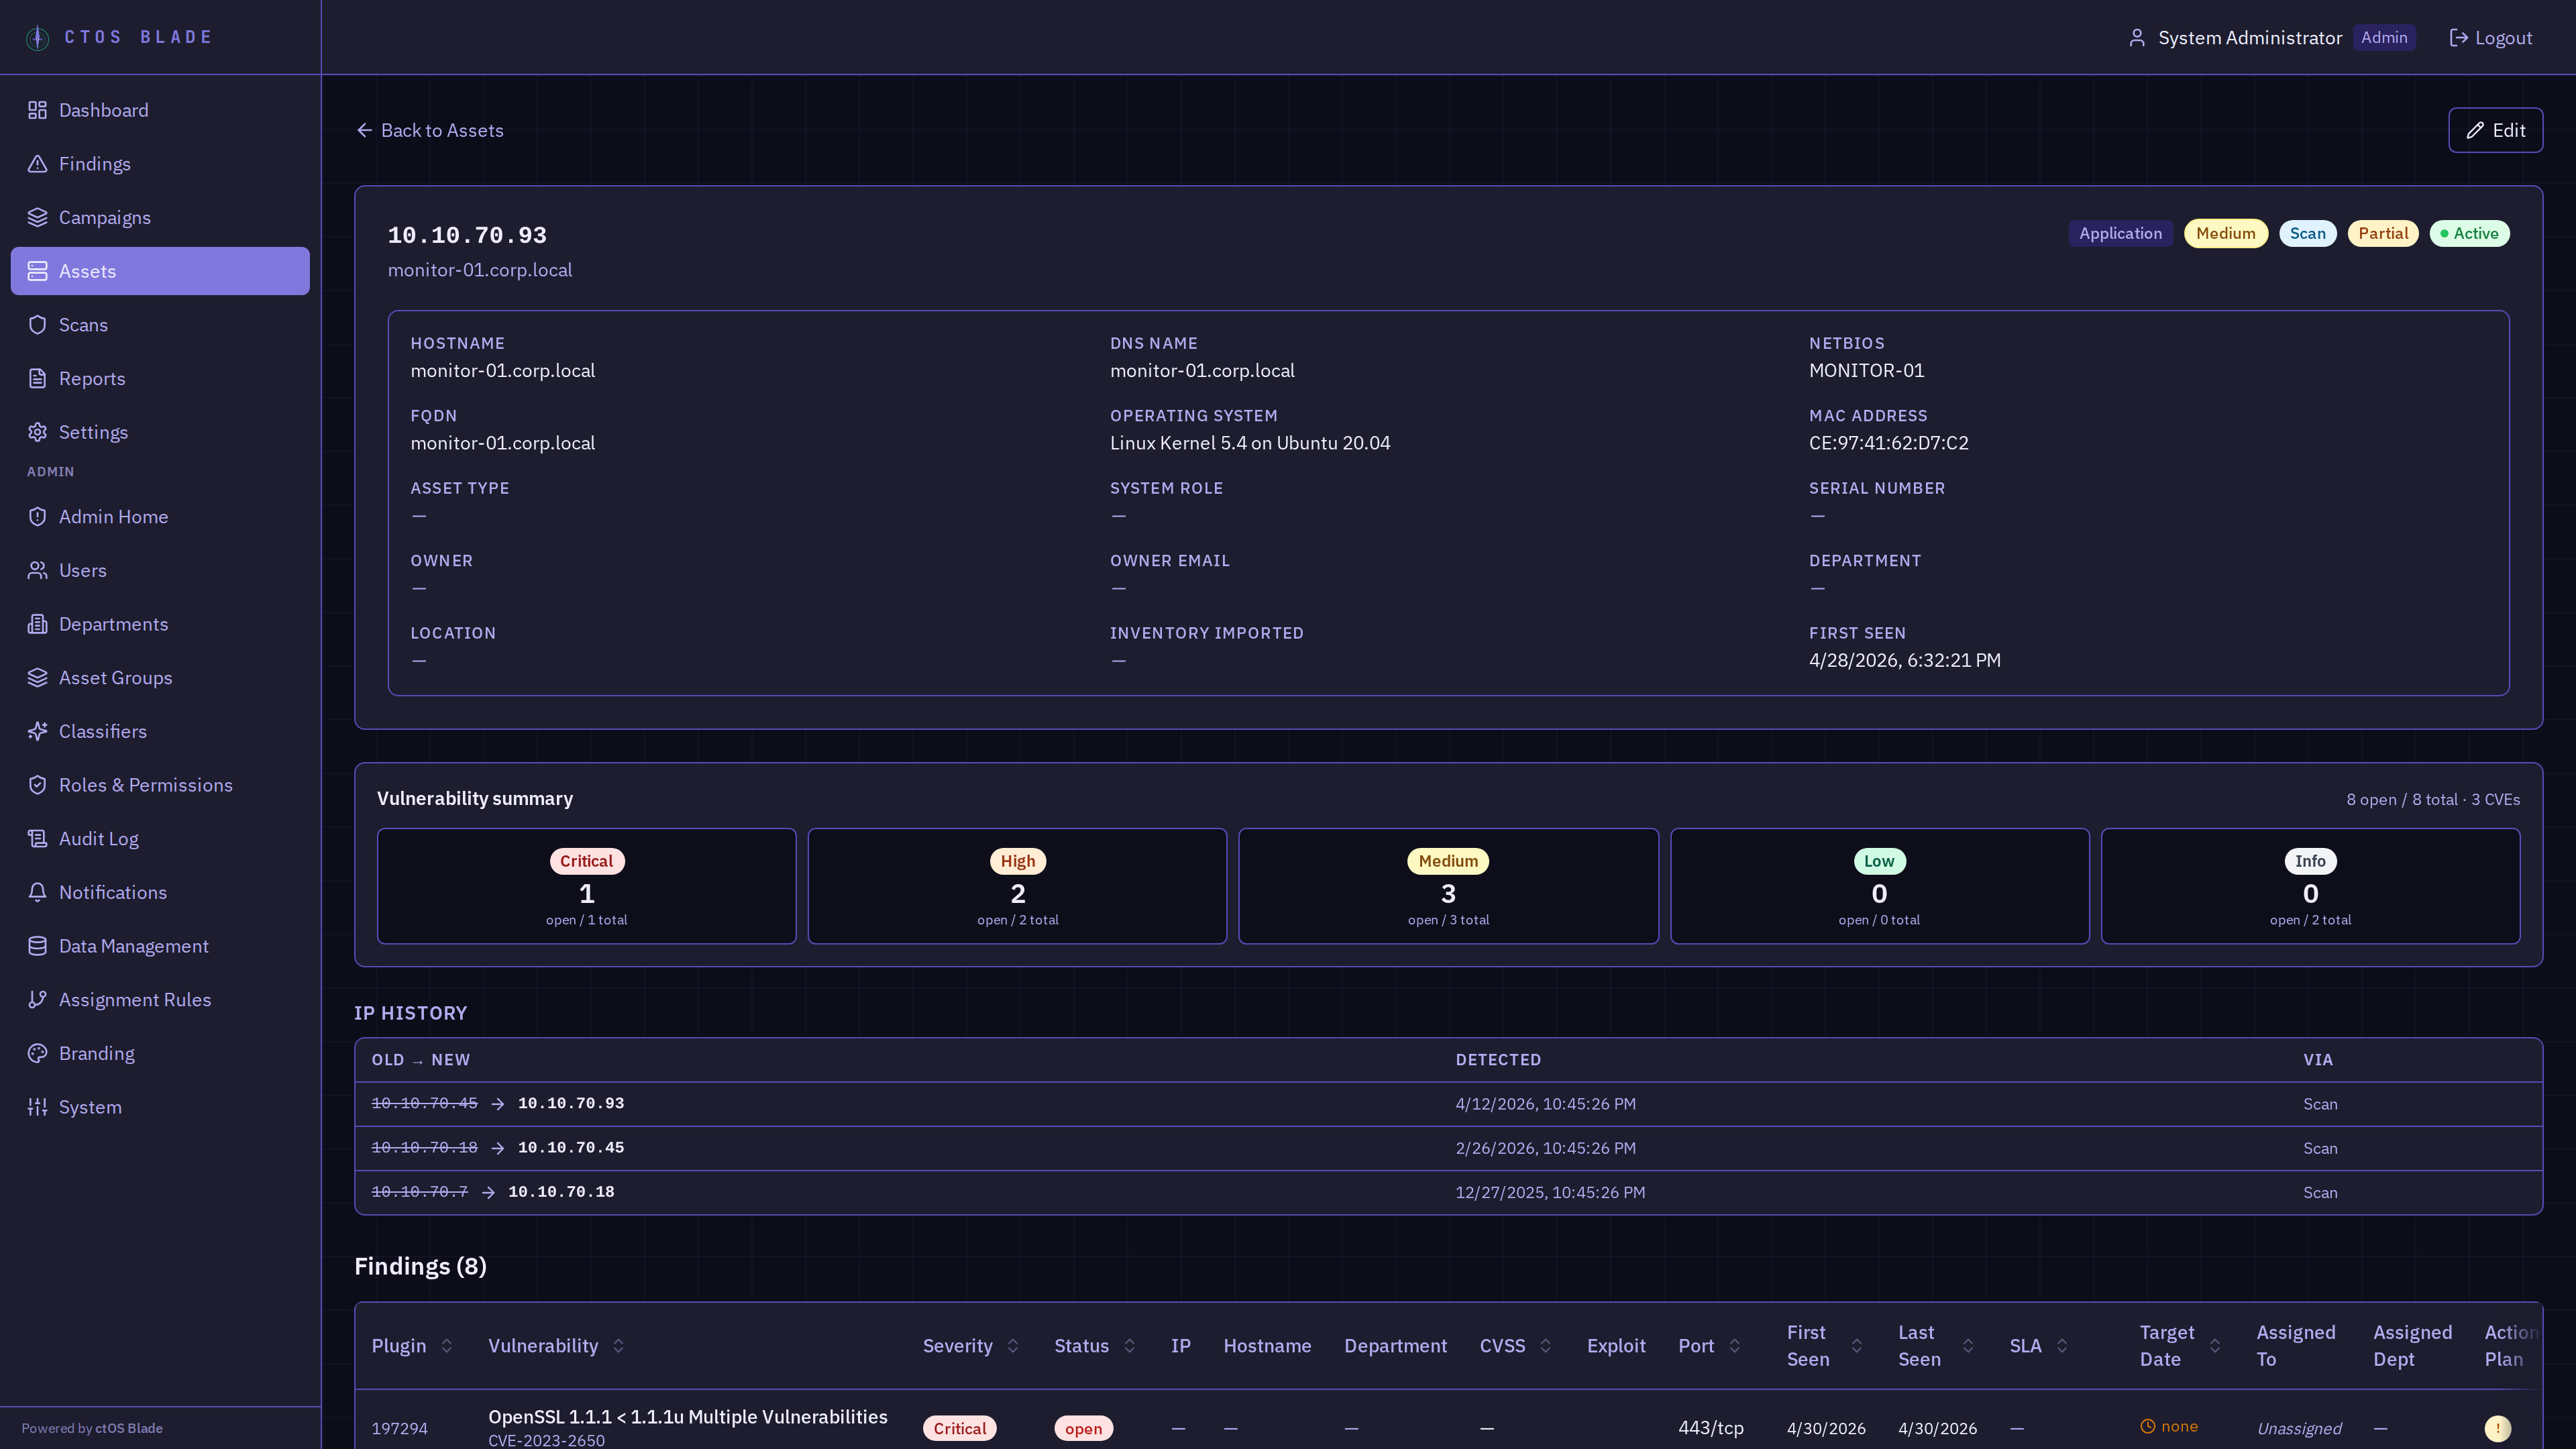Go to Findings in sidebar
This screenshot has height=1449, width=2576.
coord(160,164)
